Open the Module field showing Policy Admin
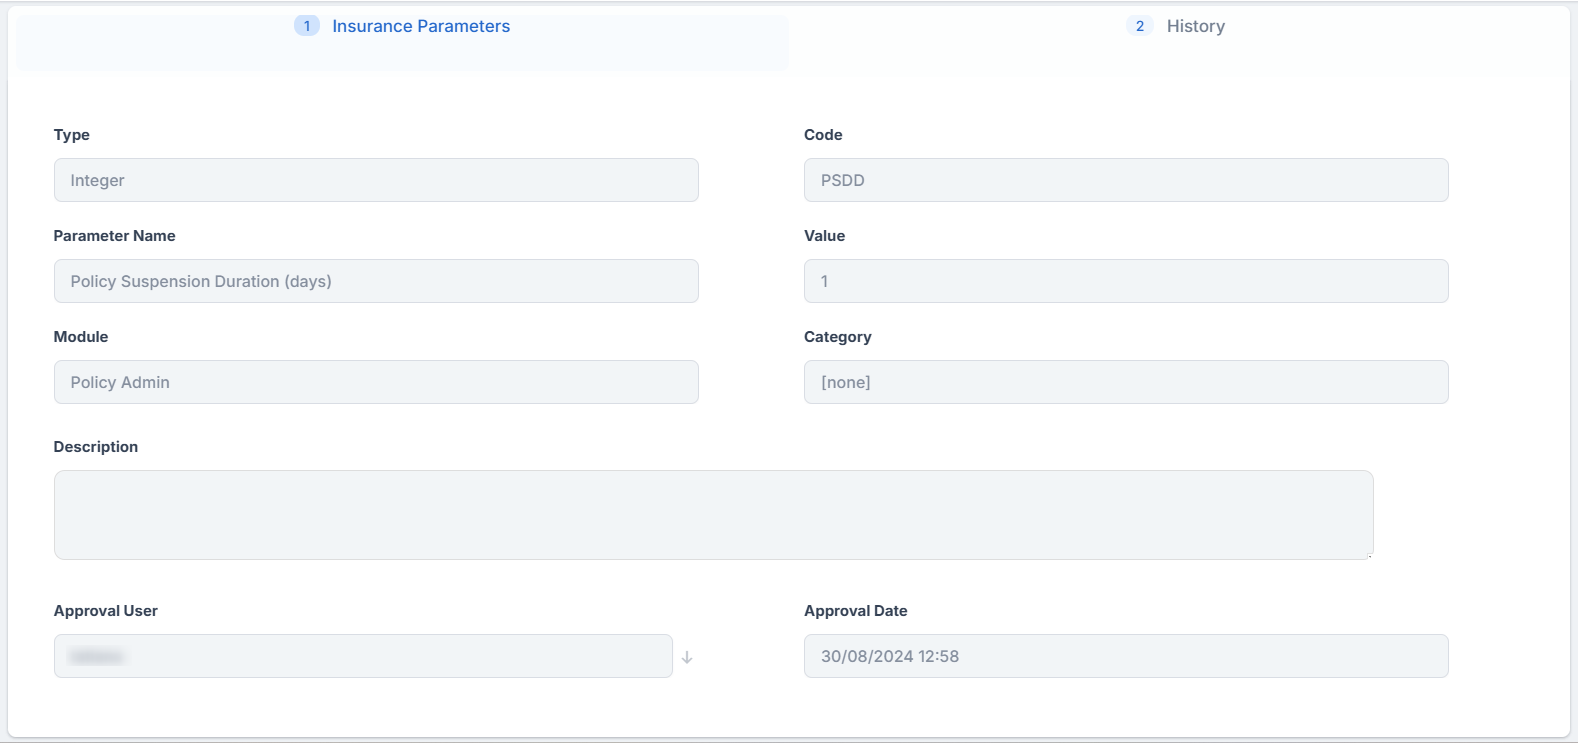Image resolution: width=1578 pixels, height=743 pixels. click(376, 382)
